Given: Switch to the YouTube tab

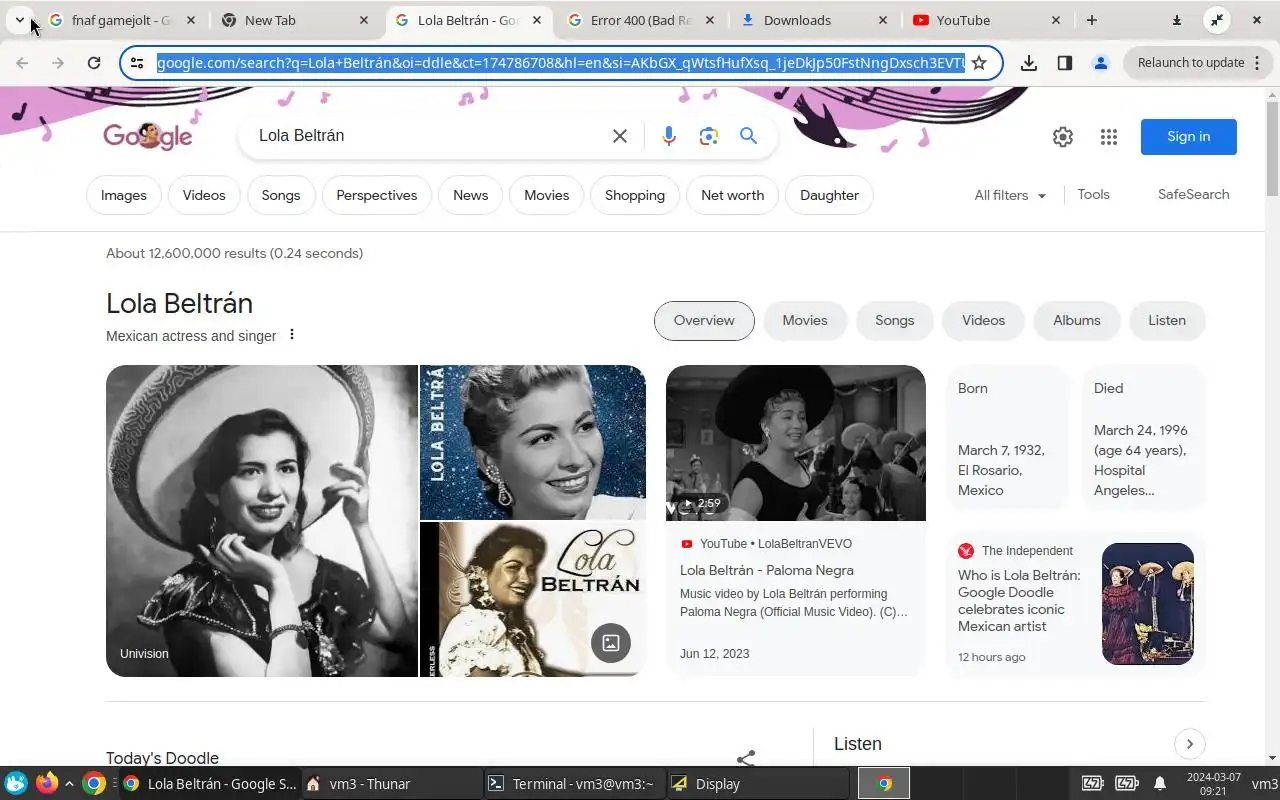Looking at the screenshot, I should click(988, 20).
